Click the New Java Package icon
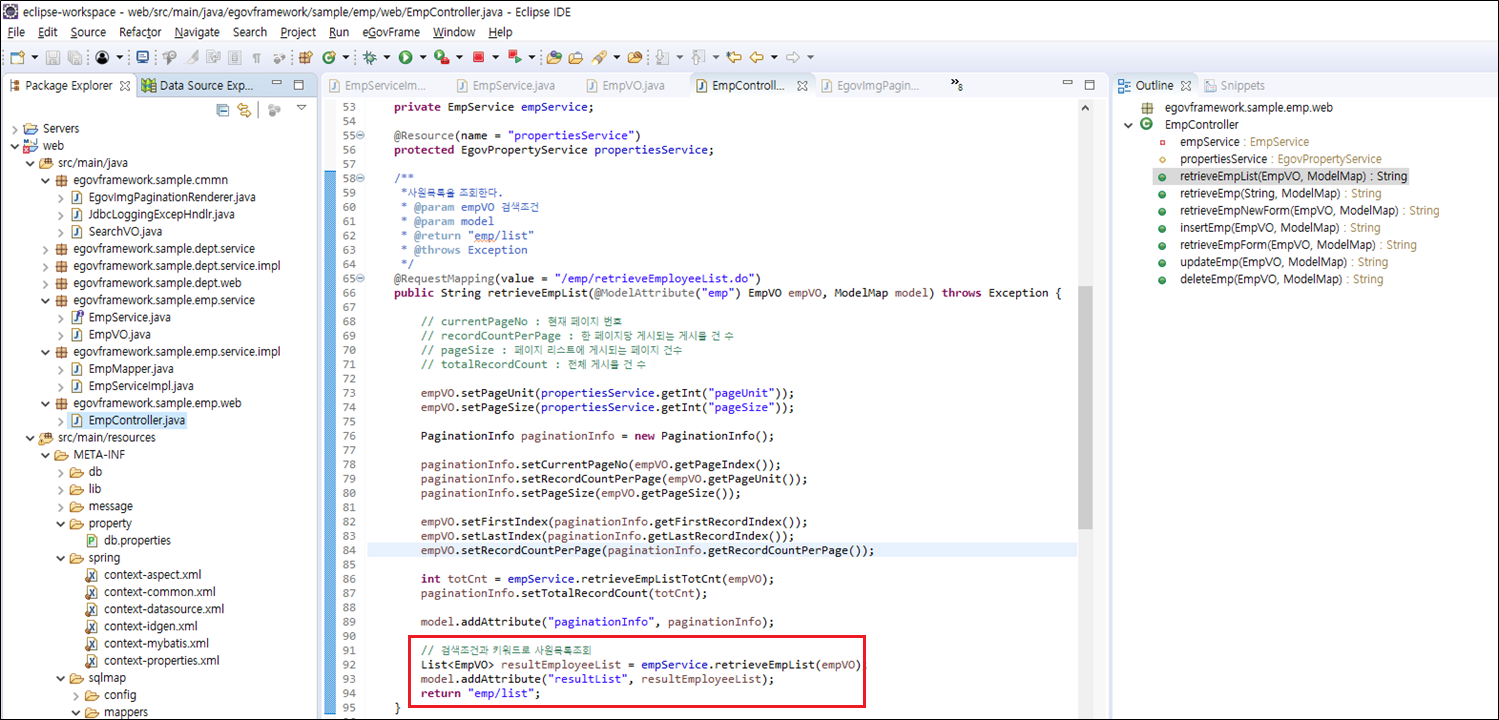Viewport: 1499px width, 720px height. [x=305, y=57]
